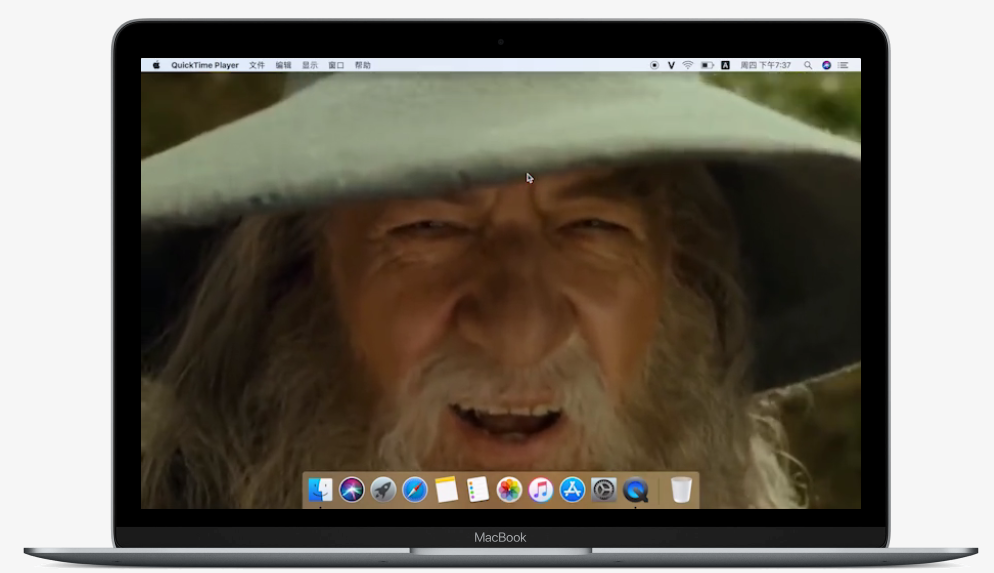Viewport: 994px width, 573px height.
Task: Open Spotlight search magnifier
Action: [x=808, y=65]
